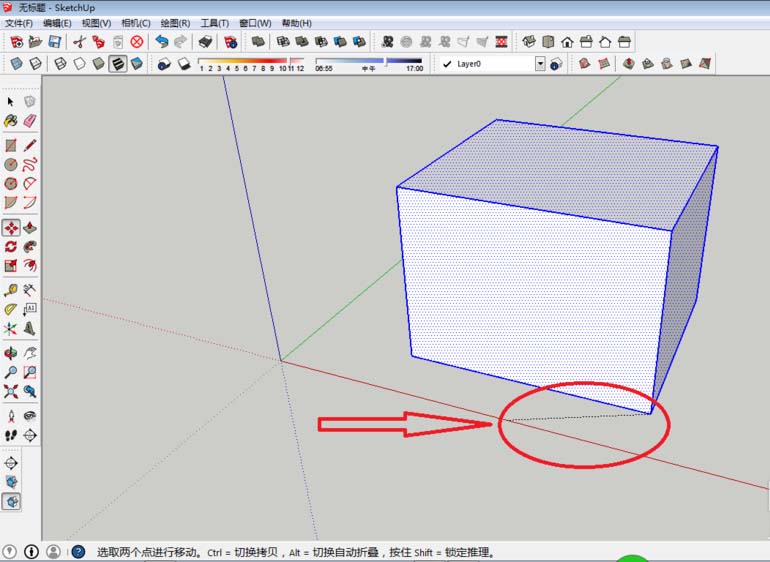Click the Open file folder icon

click(x=35, y=42)
